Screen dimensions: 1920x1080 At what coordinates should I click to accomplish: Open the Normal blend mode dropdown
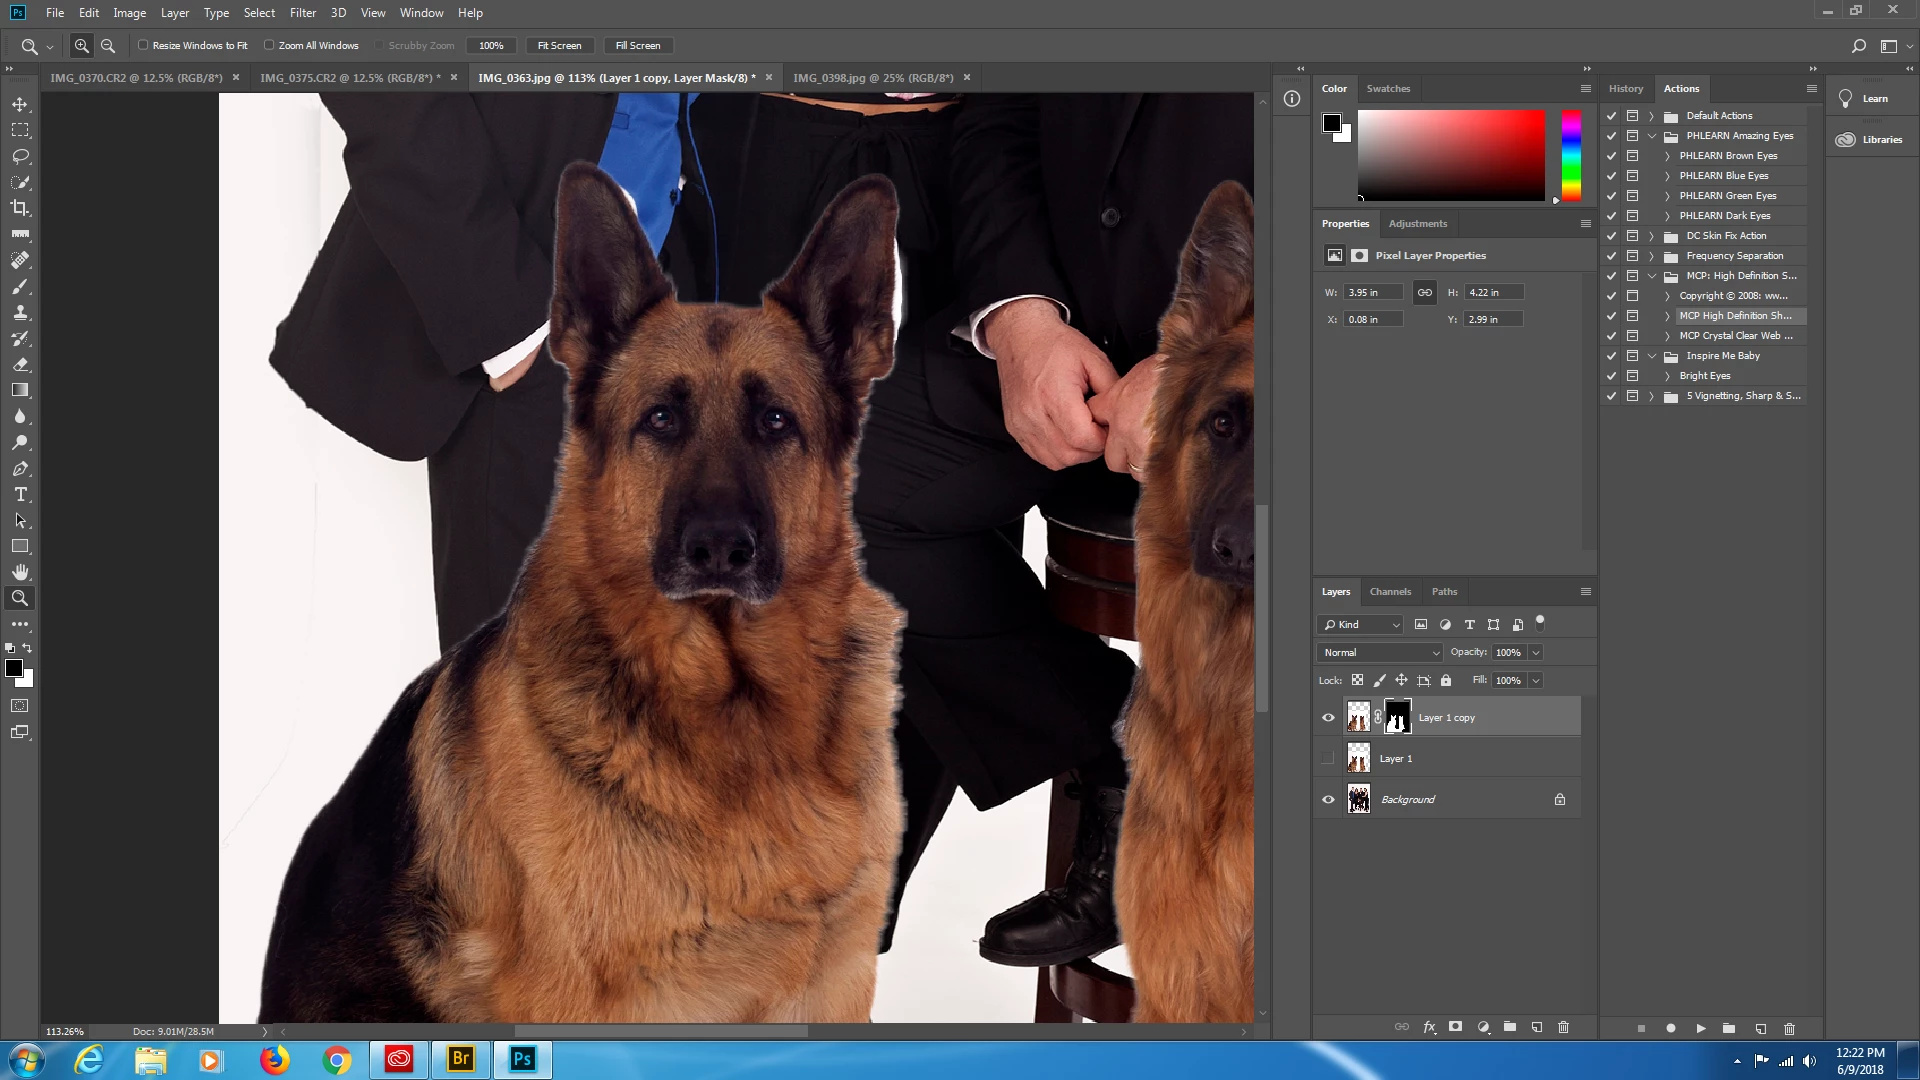1380,652
